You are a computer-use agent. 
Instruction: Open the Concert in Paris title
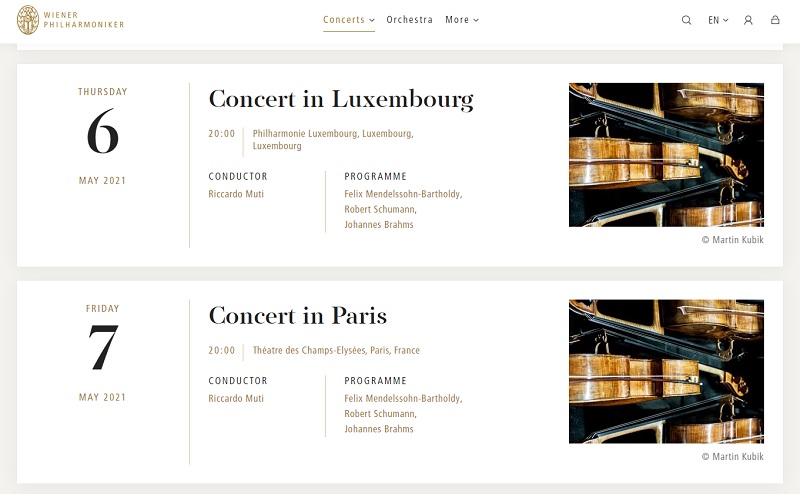pyautogui.click(x=297, y=315)
